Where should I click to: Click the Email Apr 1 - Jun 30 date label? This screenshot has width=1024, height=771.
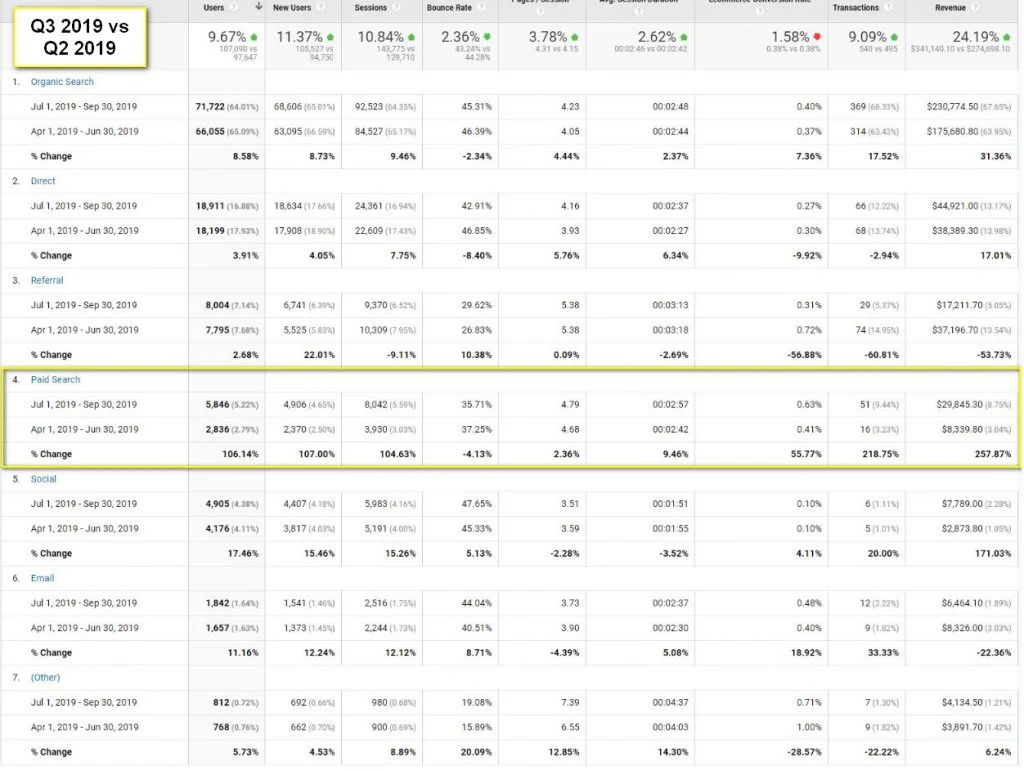[84, 627]
